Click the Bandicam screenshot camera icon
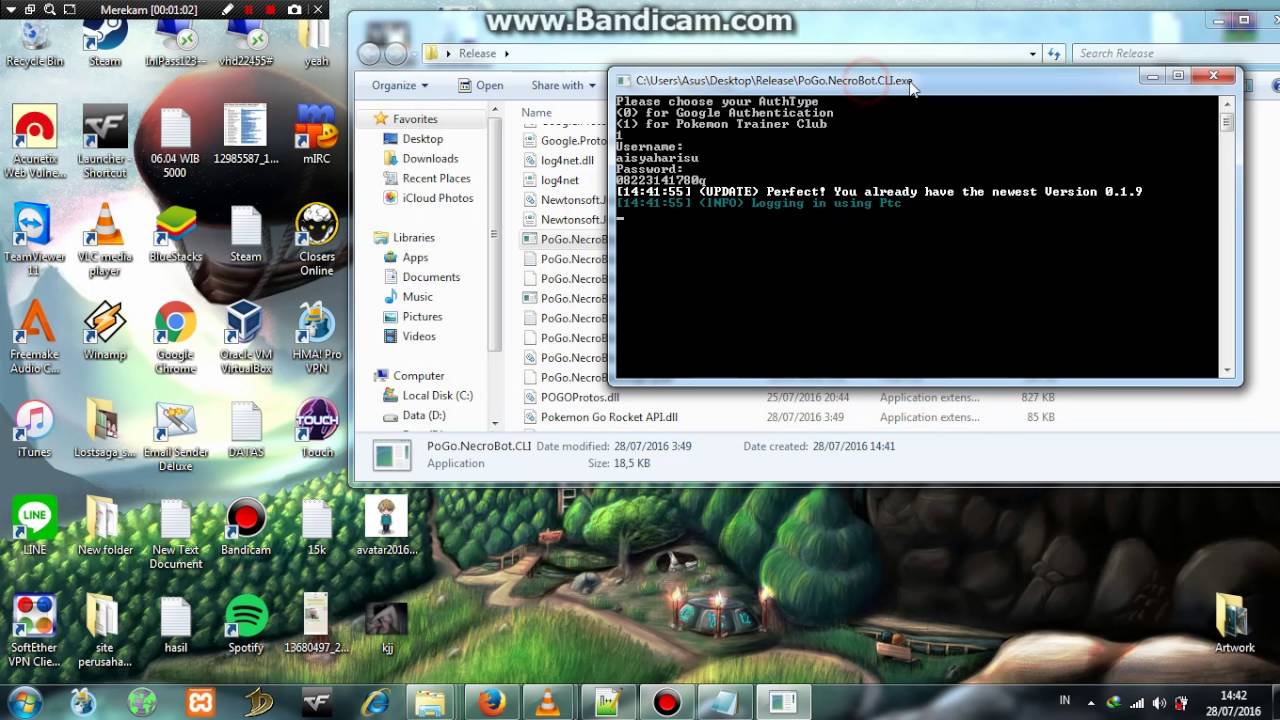This screenshot has width=1280, height=720. (x=294, y=10)
